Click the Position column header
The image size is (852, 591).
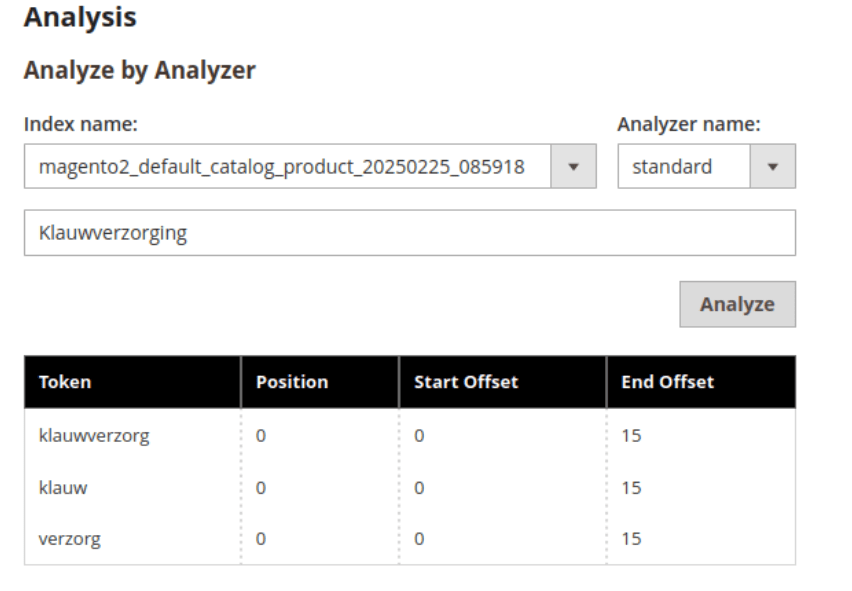click(292, 382)
